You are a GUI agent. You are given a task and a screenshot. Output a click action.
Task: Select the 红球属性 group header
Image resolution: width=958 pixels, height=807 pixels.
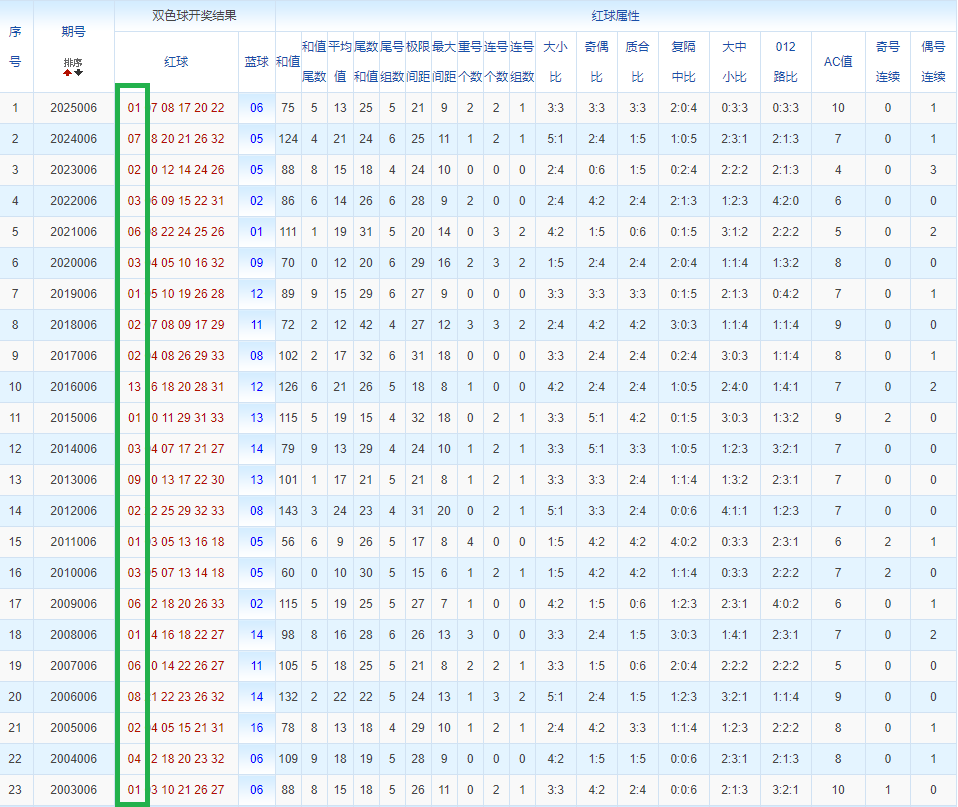(x=615, y=16)
